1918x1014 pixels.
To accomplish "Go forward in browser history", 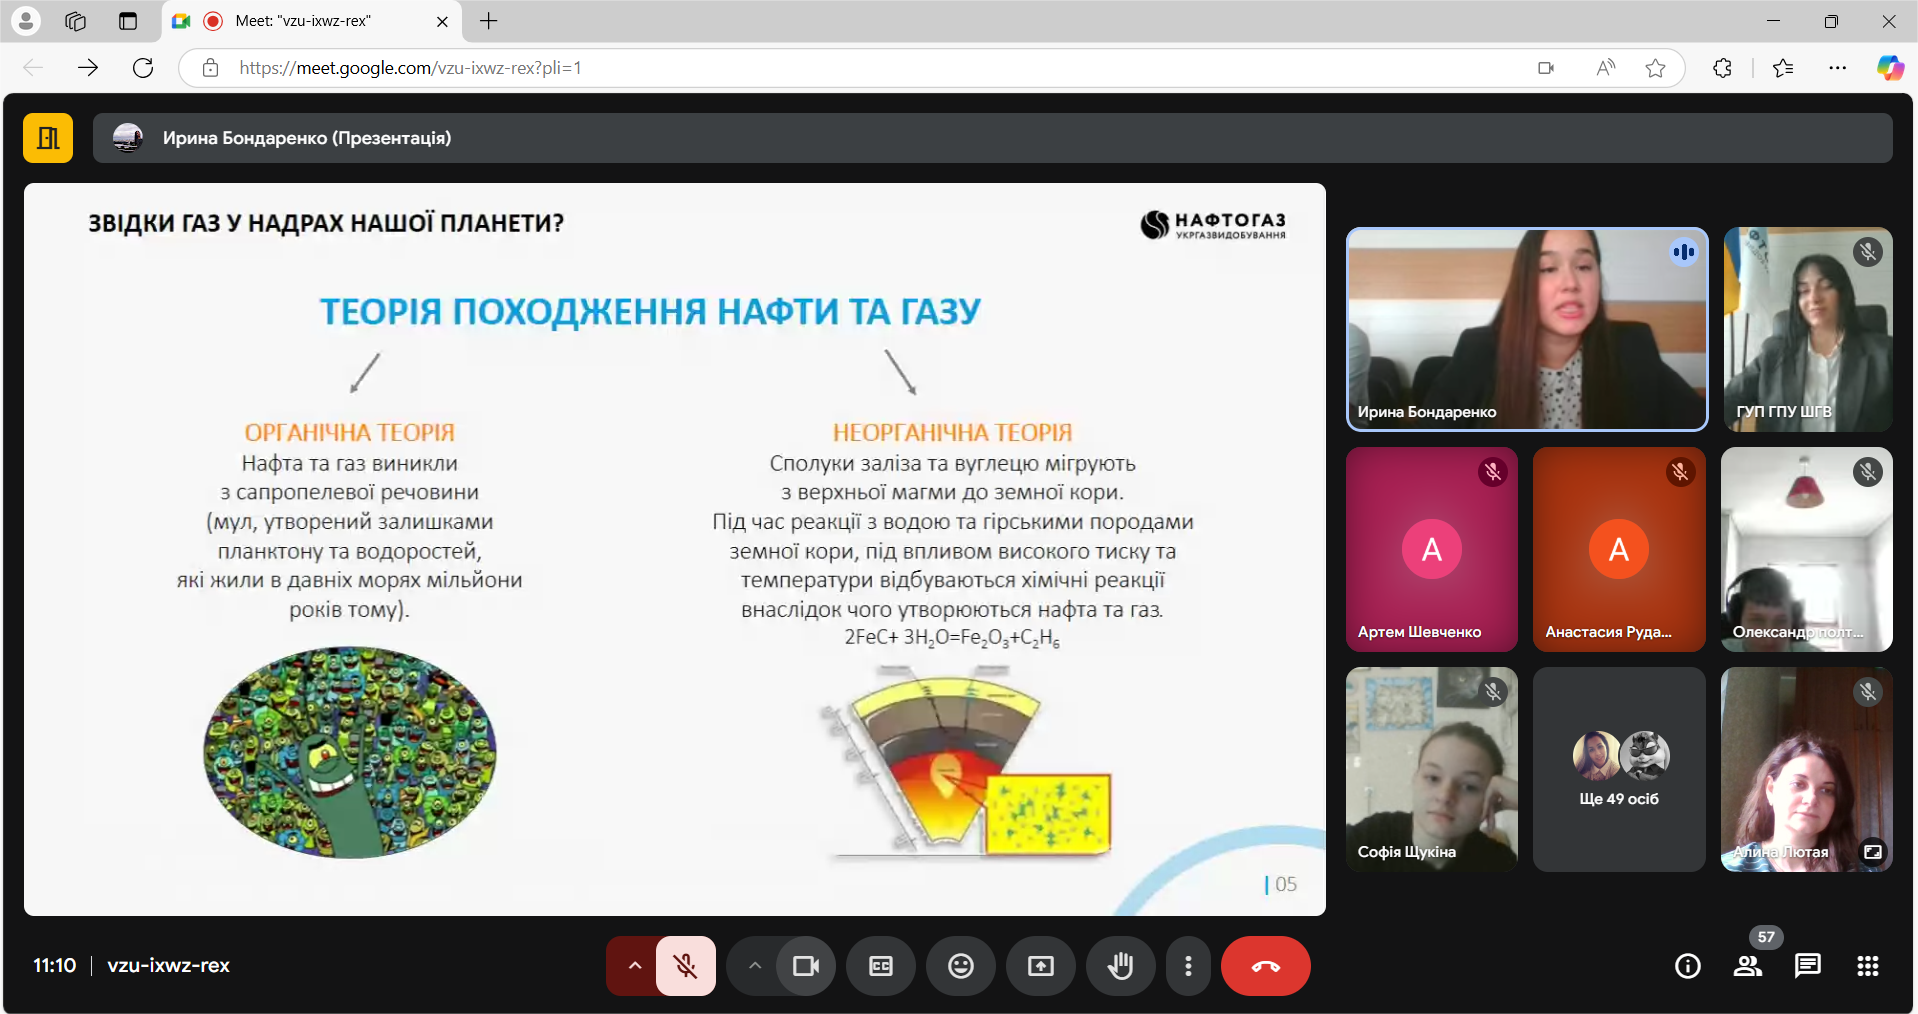I will point(88,68).
